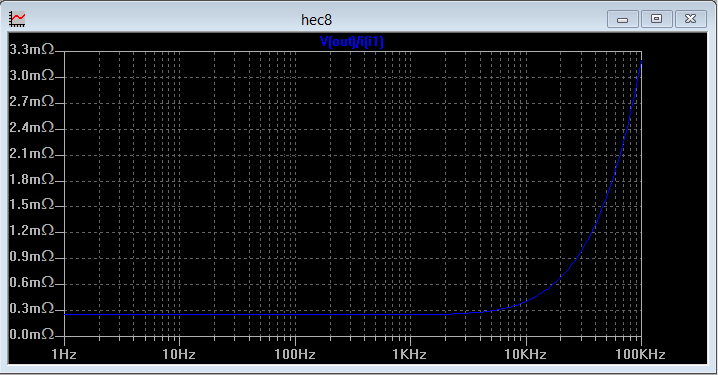This screenshot has height=375, width=718.
Task: Click the 1Hz x-axis label
Action: click(x=64, y=354)
